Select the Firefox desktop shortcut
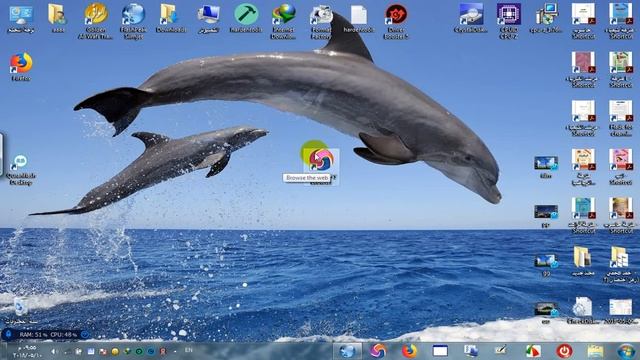This screenshot has height=360, width=640. pyautogui.click(x=21, y=67)
